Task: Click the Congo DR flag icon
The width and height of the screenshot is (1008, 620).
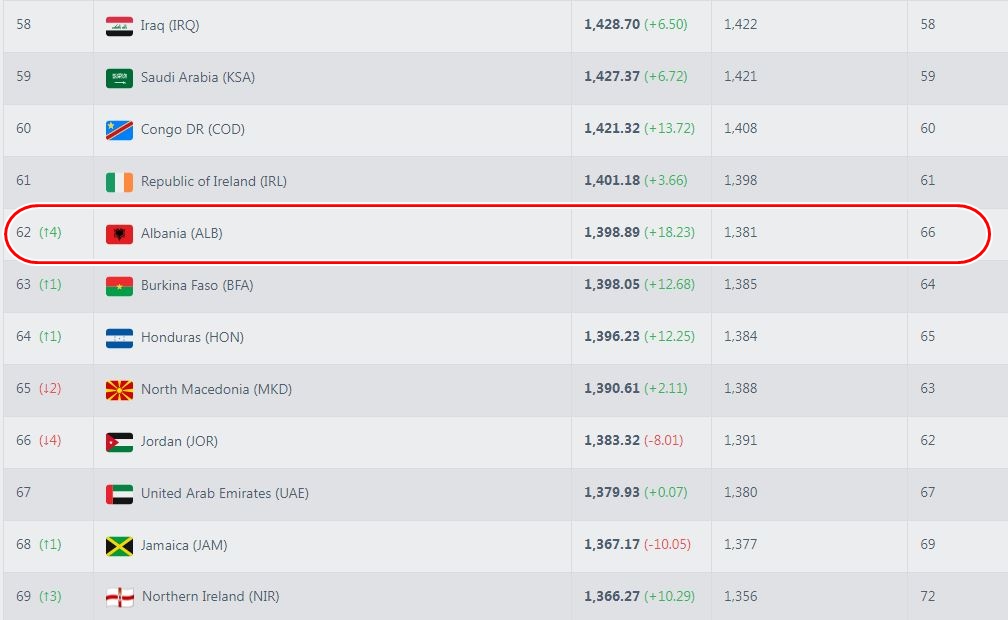Action: [x=119, y=130]
